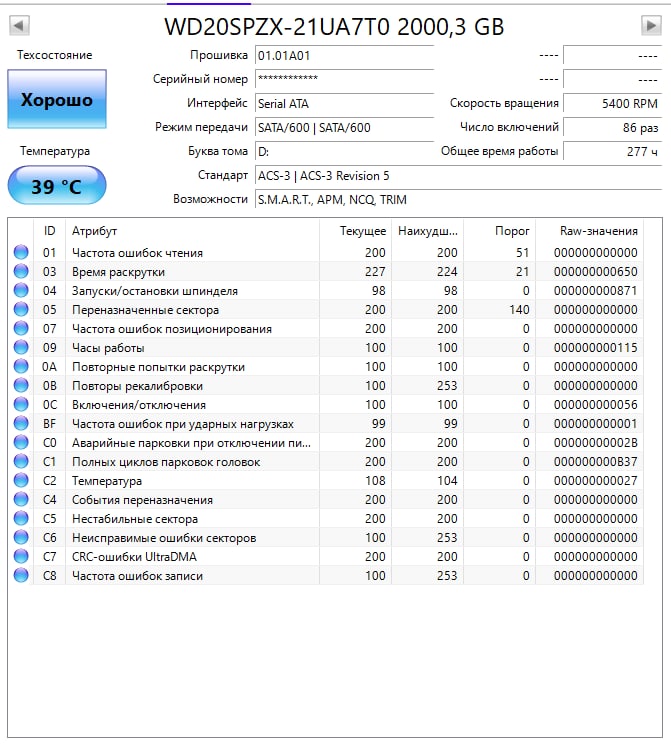Click status circle for Аварийные парковки row
The image size is (671, 744).
(x=21, y=442)
